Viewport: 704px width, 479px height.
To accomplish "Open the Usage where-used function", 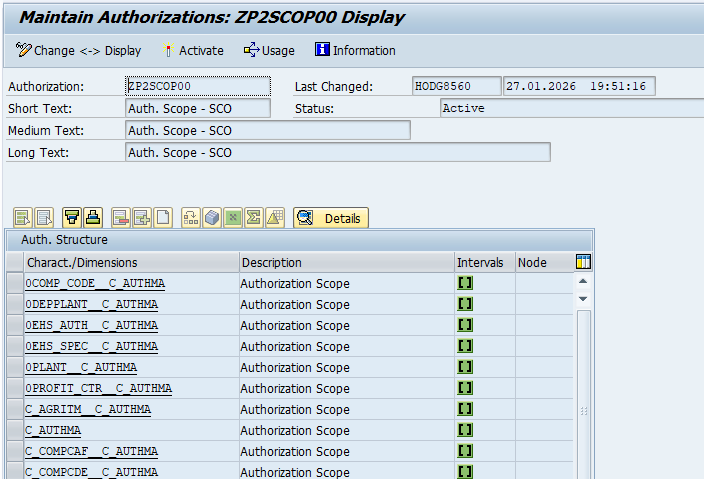I will (x=269, y=50).
